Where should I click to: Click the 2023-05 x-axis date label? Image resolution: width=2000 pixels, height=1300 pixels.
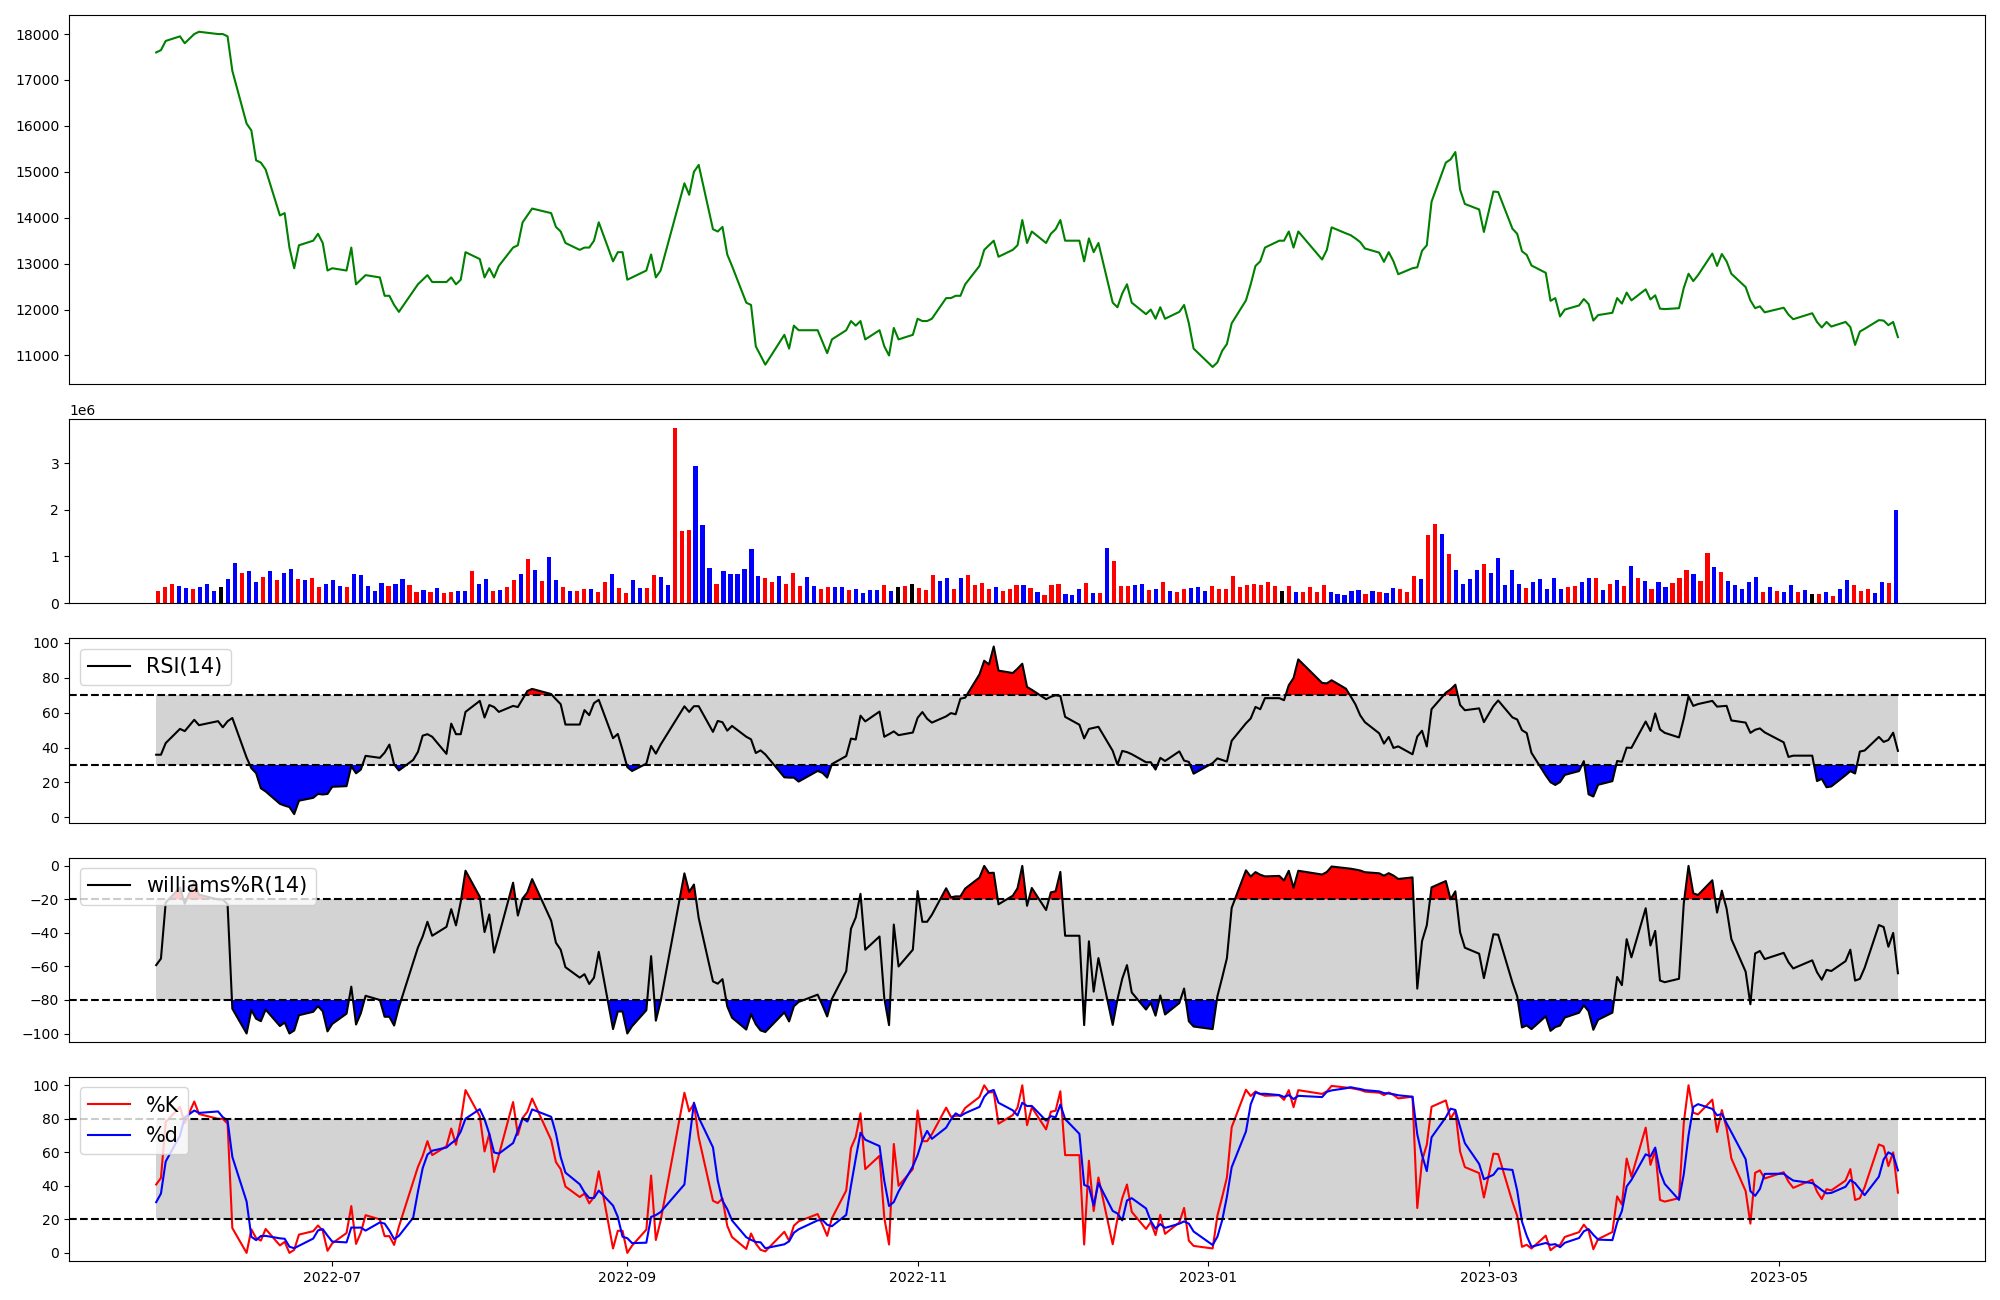click(x=1780, y=1277)
